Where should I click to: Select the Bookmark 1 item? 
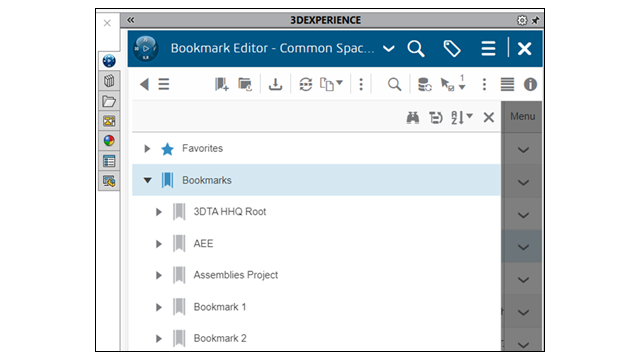tap(220, 307)
